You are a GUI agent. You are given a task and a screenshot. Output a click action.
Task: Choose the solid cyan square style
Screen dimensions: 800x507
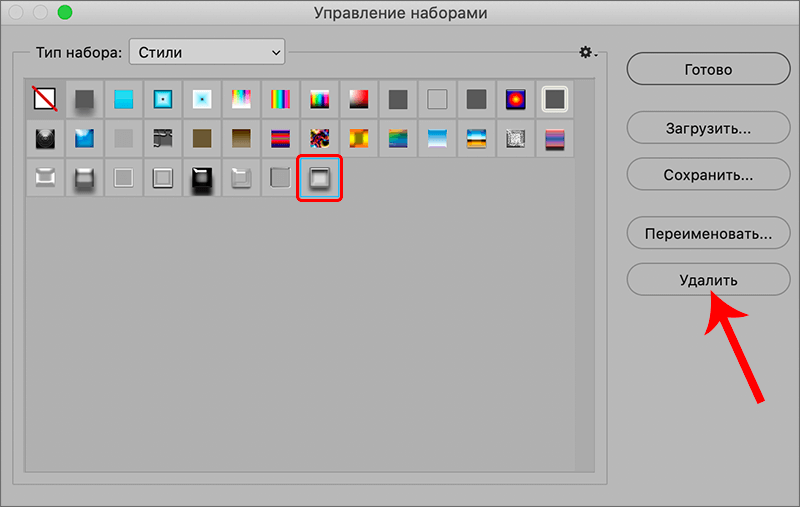(x=123, y=99)
